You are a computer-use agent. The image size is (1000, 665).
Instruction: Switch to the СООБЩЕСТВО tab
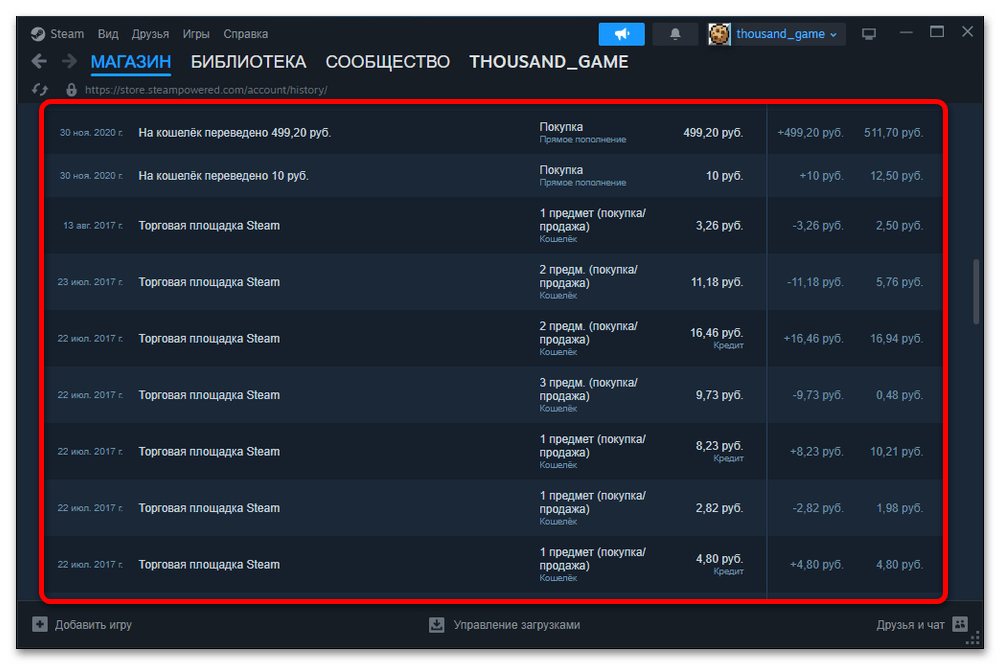pyautogui.click(x=387, y=62)
